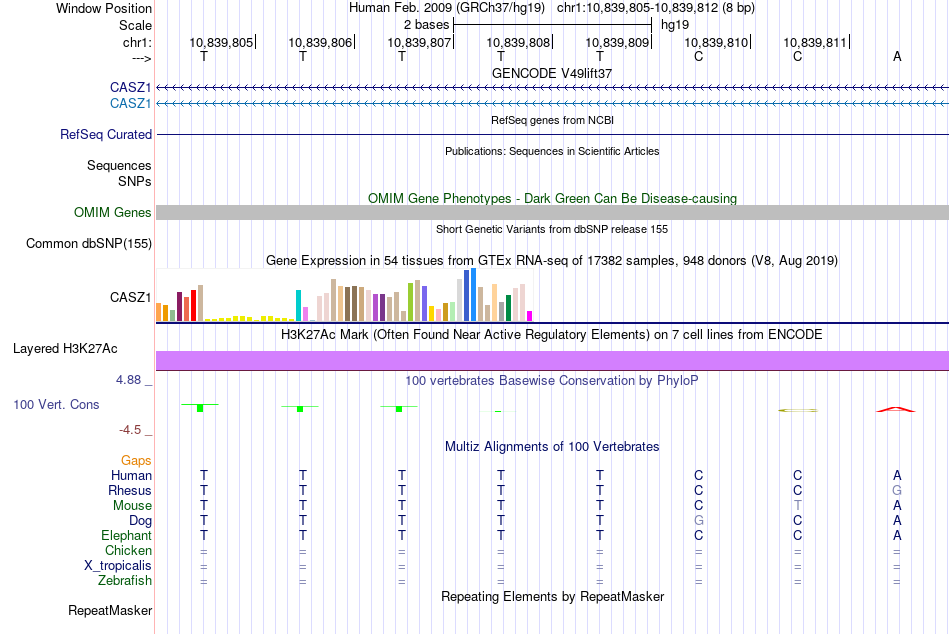Click the dark blue CASZ1 gene label
This screenshot has height=634, width=950.
130,87
